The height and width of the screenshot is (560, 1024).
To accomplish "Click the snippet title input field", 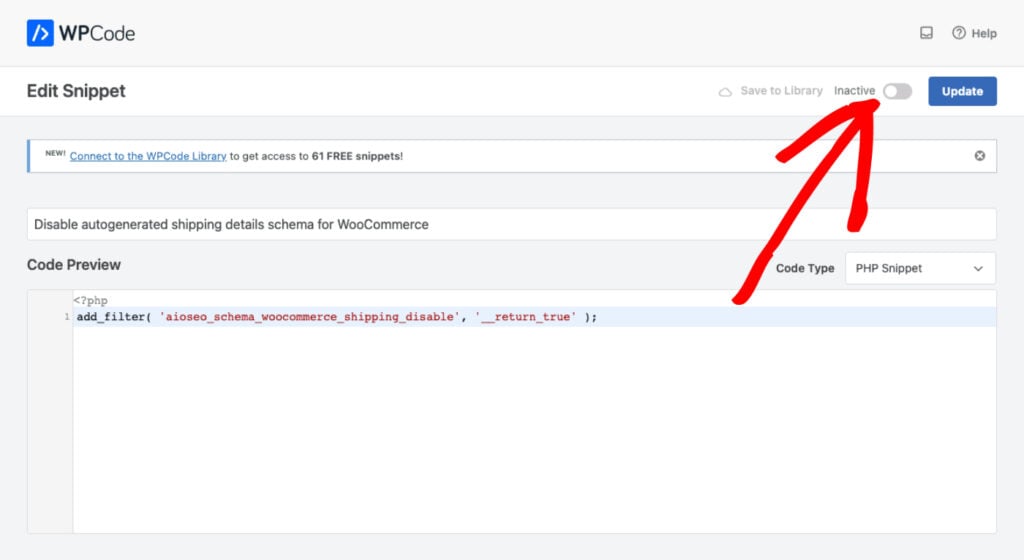I will coord(511,225).
